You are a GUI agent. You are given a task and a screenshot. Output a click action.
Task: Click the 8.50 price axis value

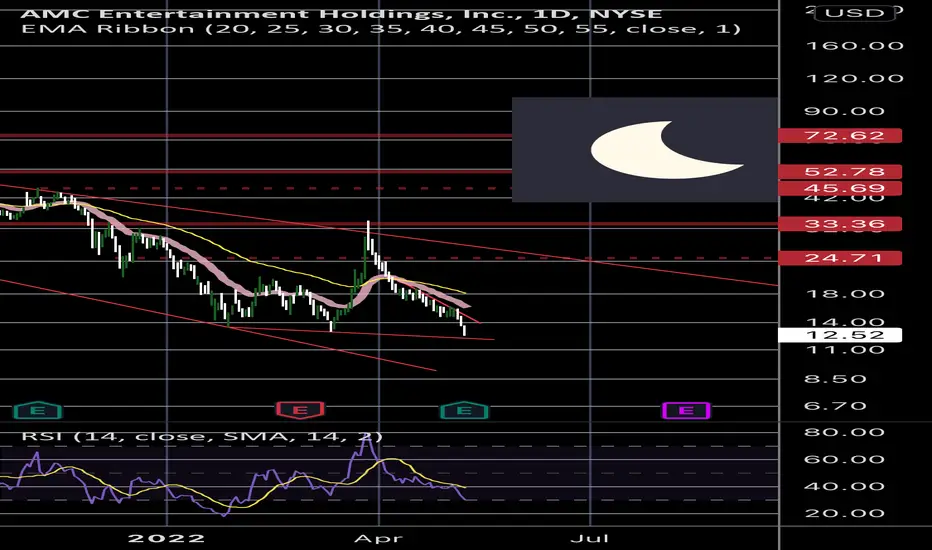[x=835, y=379]
